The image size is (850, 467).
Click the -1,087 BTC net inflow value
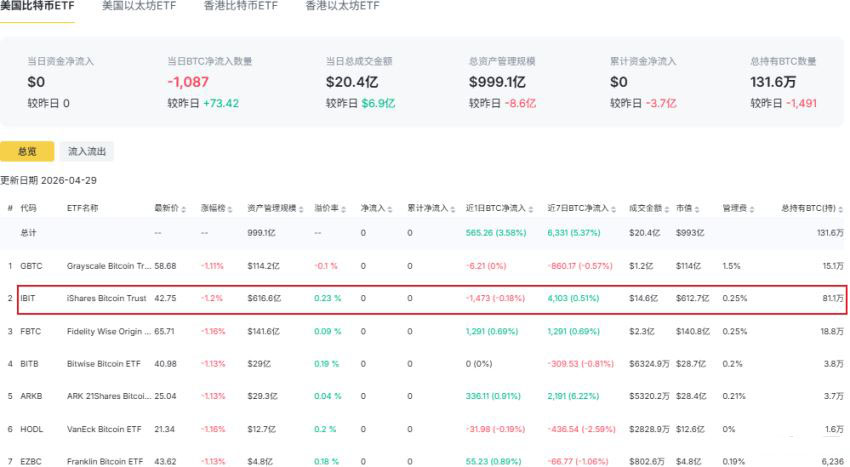tap(188, 82)
